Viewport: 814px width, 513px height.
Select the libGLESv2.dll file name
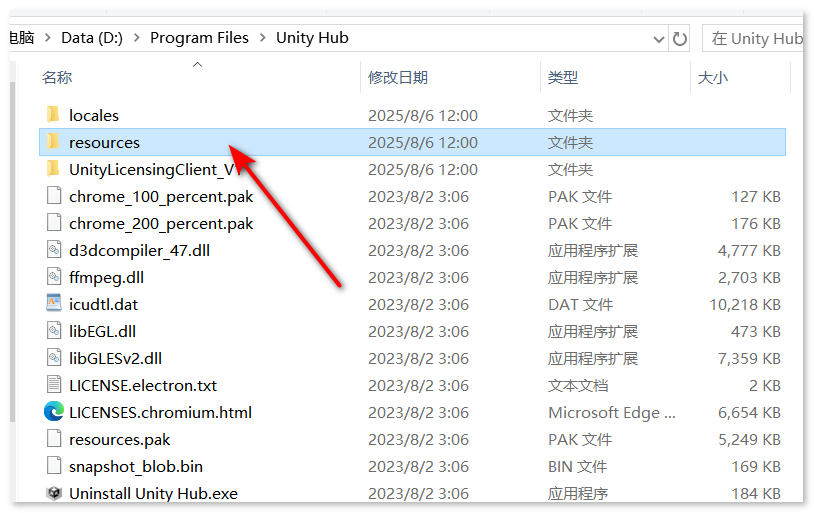pyautogui.click(x=115, y=358)
